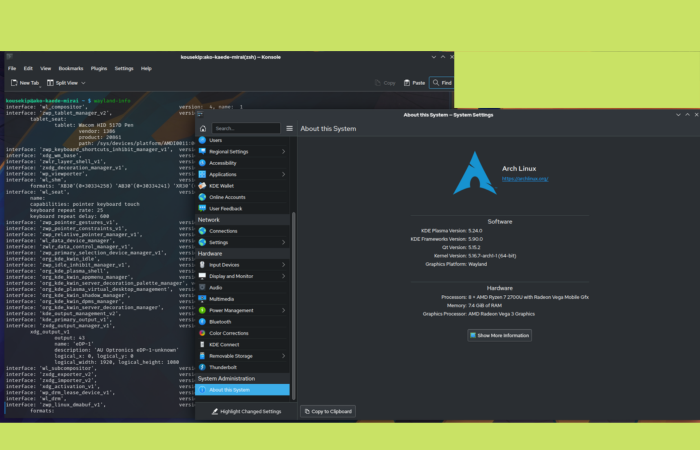Select the User Feedback icon

click(202, 208)
